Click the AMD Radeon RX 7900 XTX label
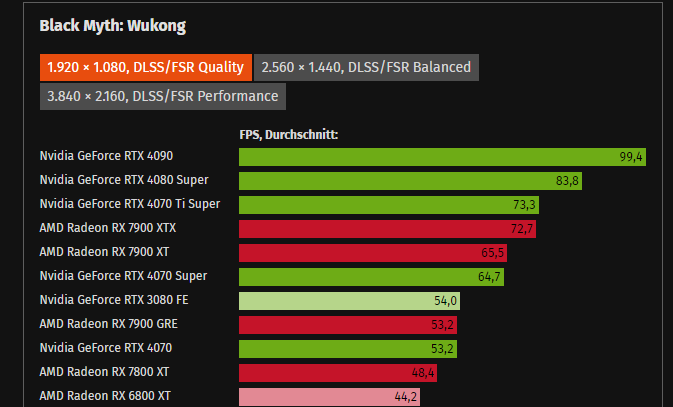Image resolution: width=673 pixels, height=407 pixels. (108, 228)
